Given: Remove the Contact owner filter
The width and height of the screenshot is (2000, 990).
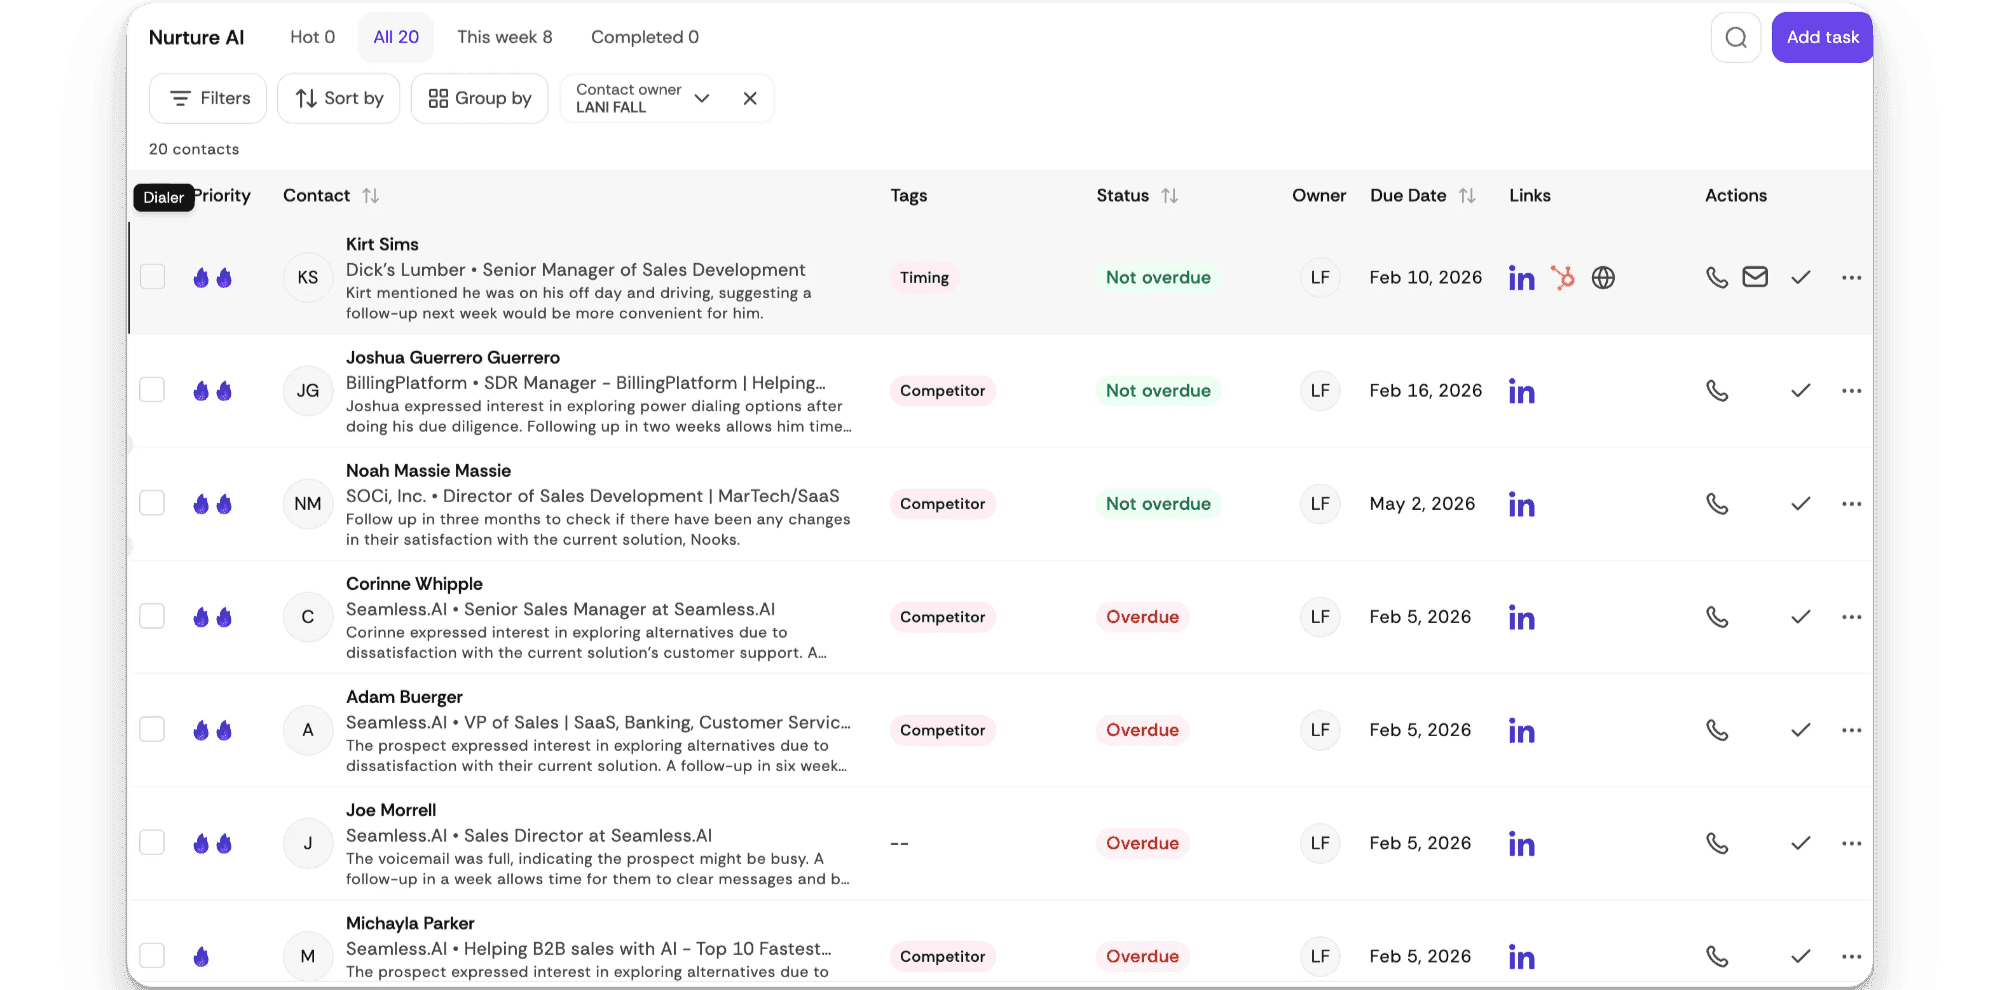Looking at the screenshot, I should pos(750,98).
